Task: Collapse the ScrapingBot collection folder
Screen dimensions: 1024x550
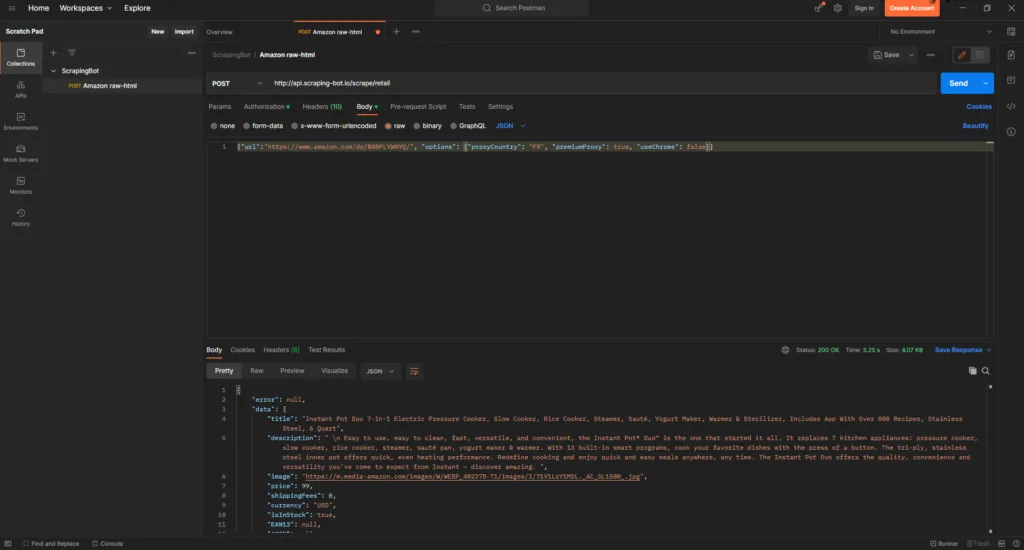Action: pos(53,71)
